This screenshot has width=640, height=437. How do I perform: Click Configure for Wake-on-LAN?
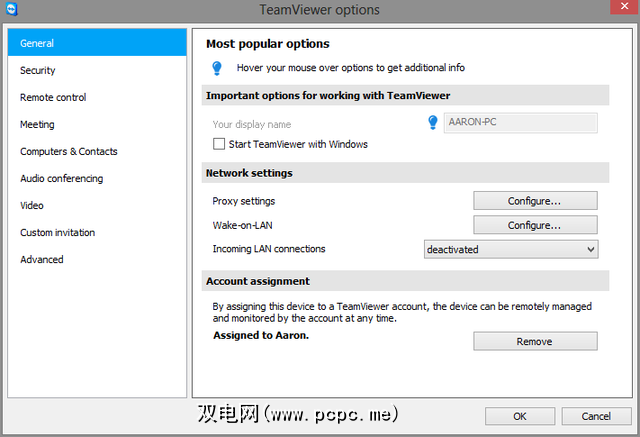tap(535, 225)
